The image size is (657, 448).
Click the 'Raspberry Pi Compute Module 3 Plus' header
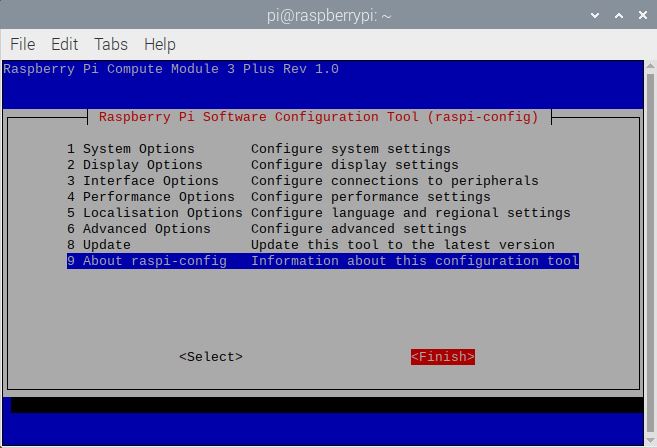tap(171, 69)
